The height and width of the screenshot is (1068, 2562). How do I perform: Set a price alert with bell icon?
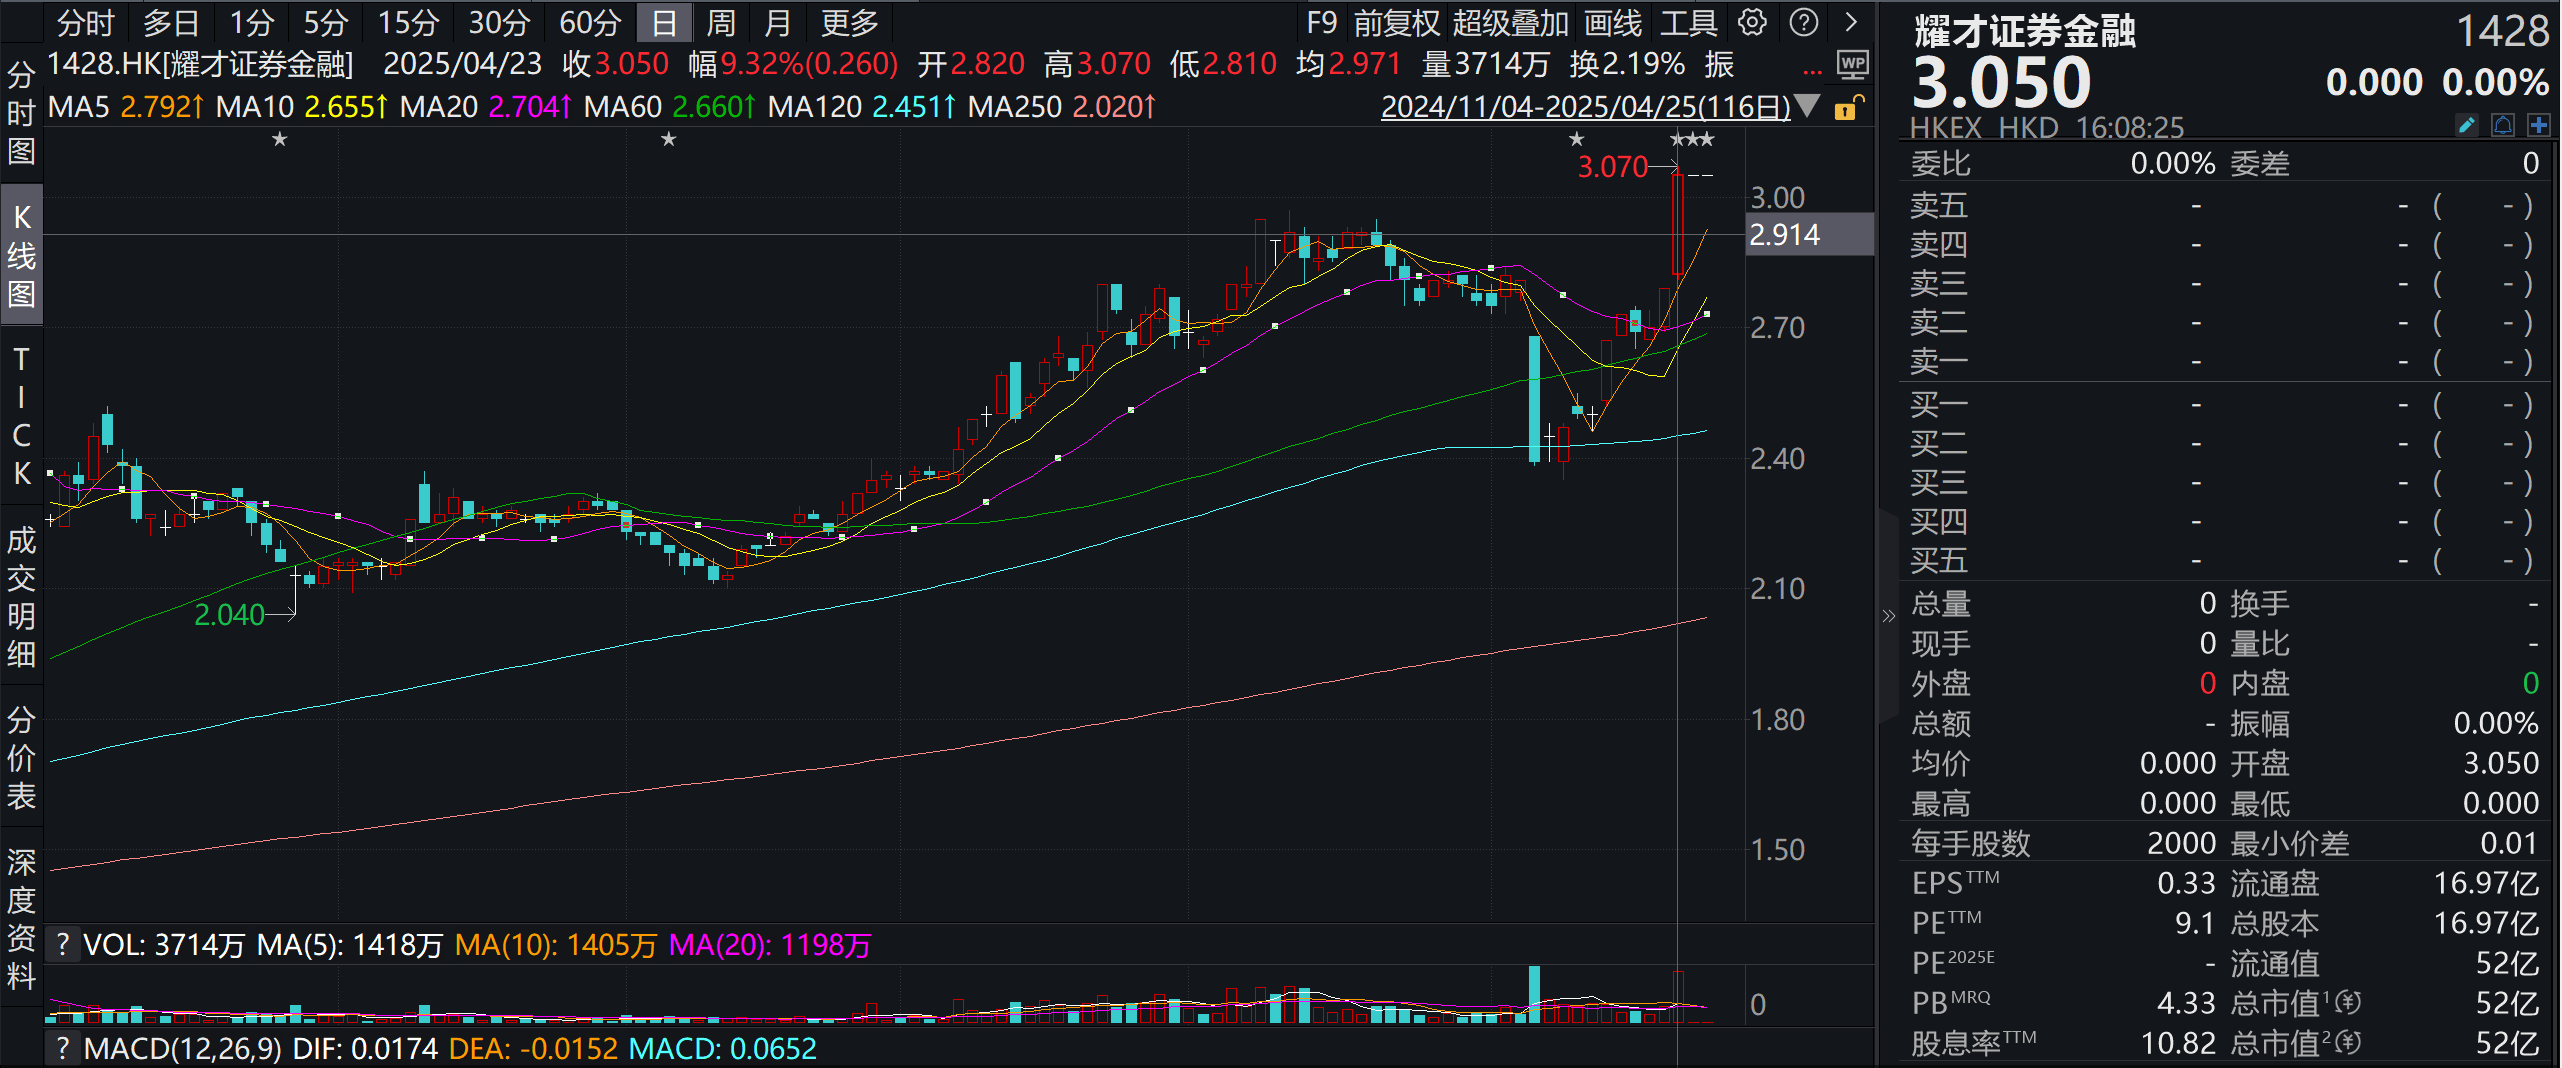click(2502, 125)
